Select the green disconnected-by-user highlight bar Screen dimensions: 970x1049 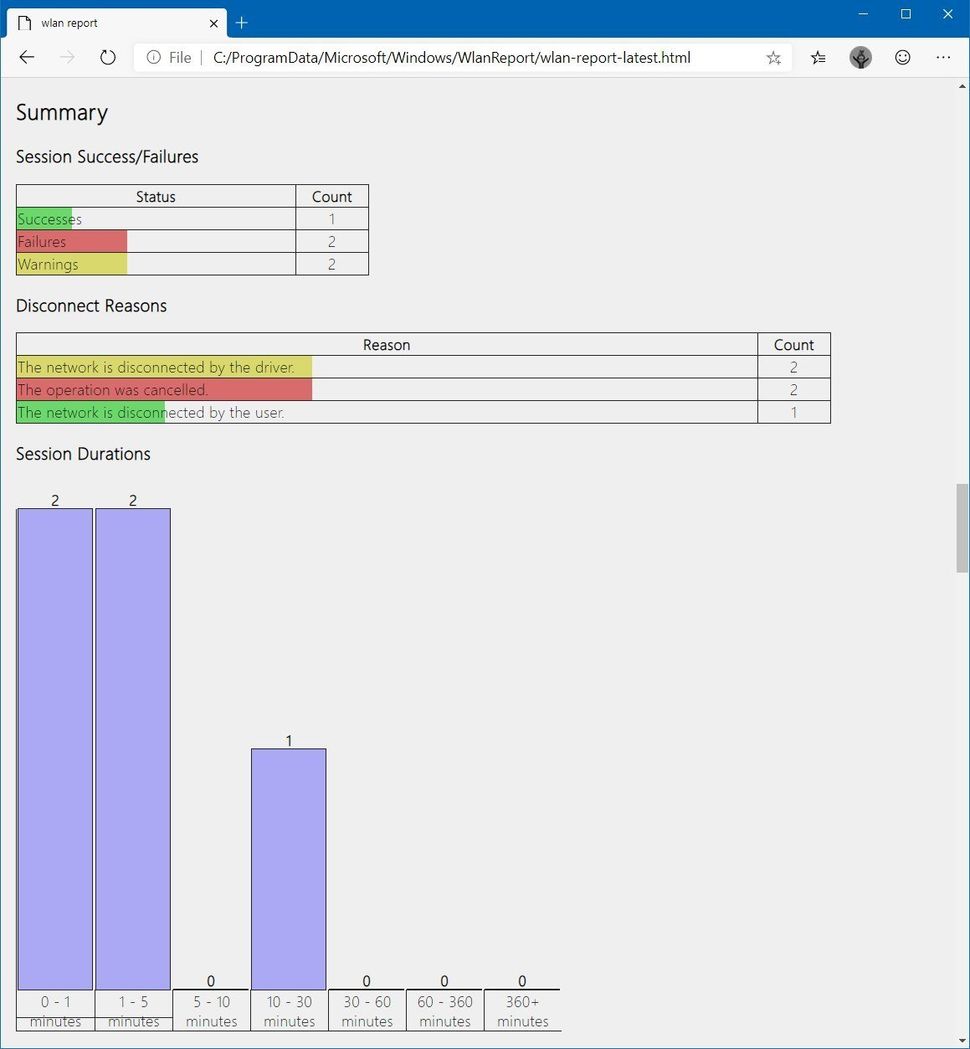click(90, 412)
